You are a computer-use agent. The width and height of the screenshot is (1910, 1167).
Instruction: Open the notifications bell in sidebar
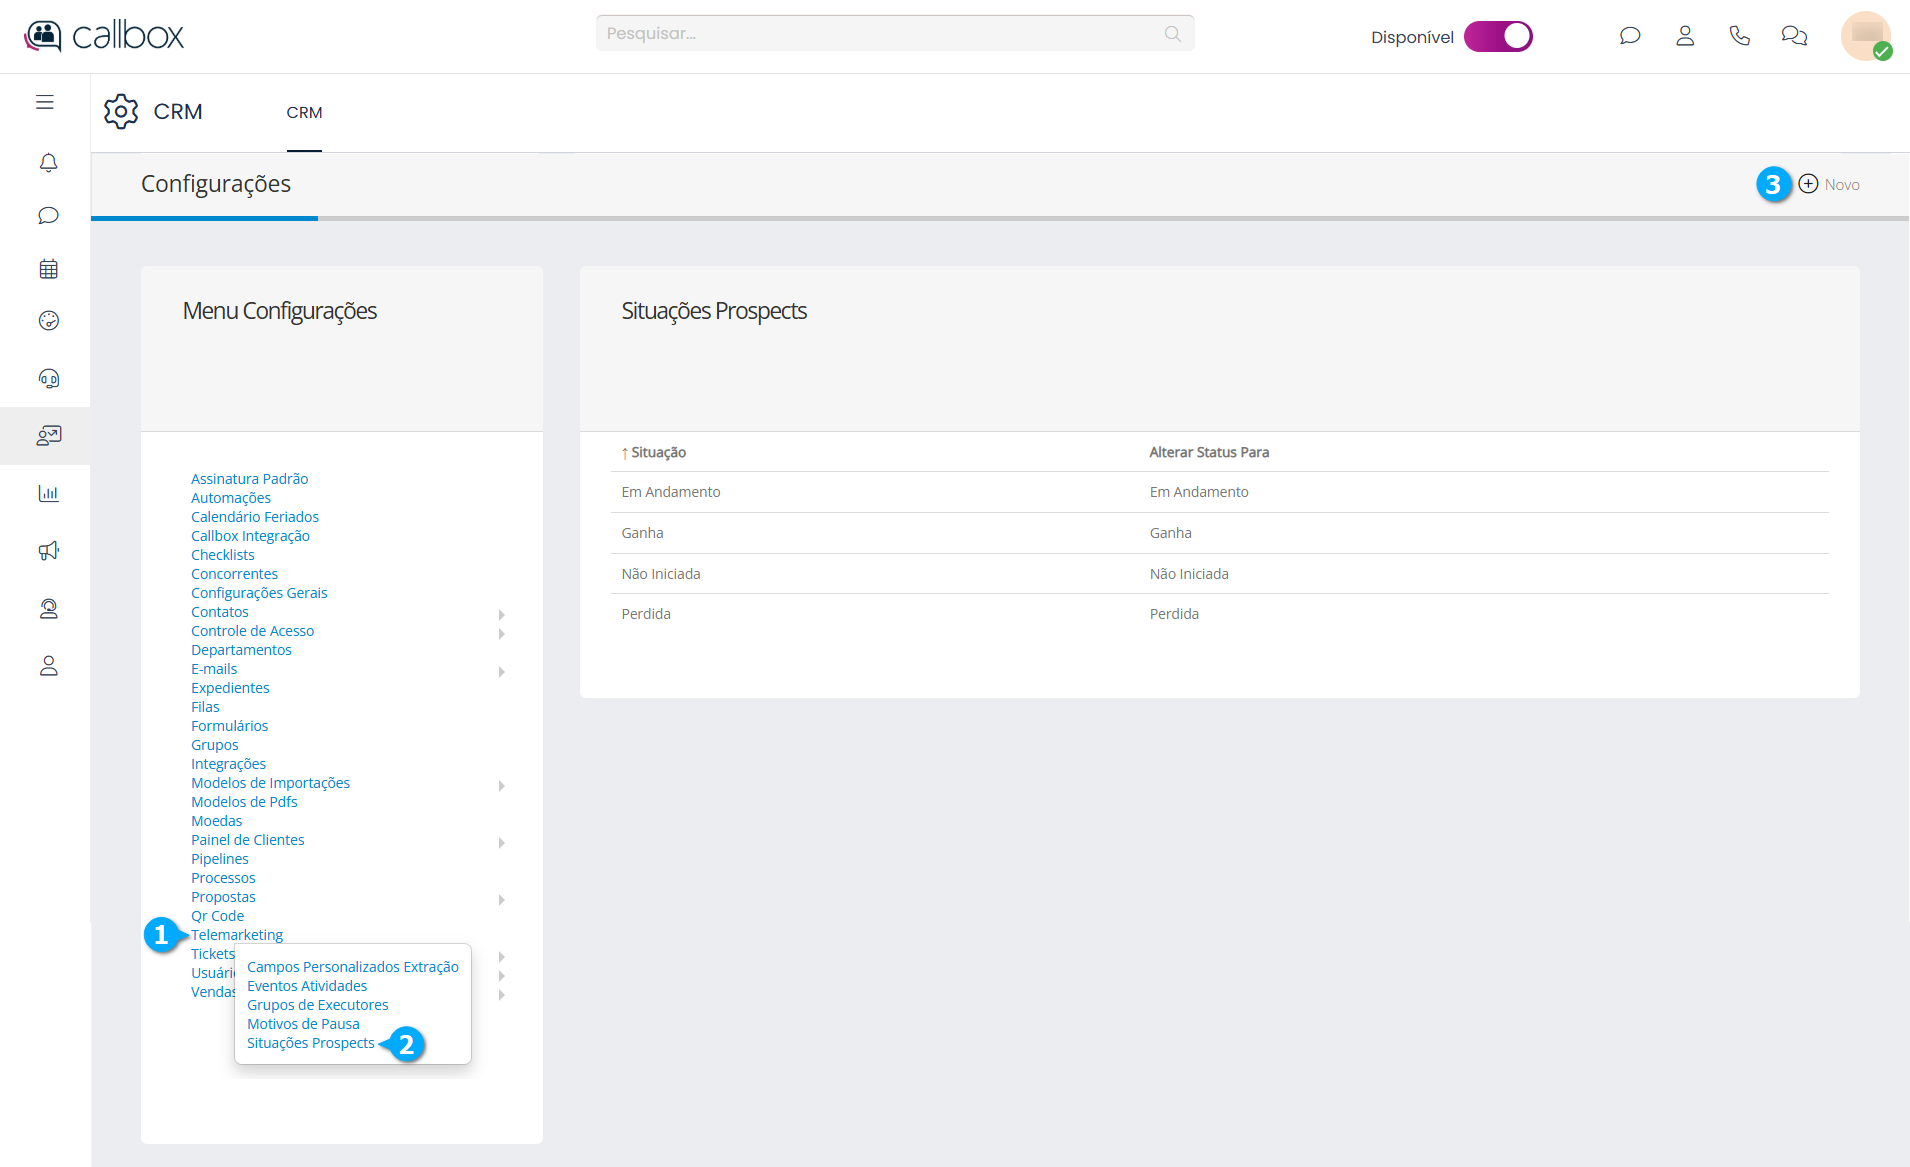point(48,162)
